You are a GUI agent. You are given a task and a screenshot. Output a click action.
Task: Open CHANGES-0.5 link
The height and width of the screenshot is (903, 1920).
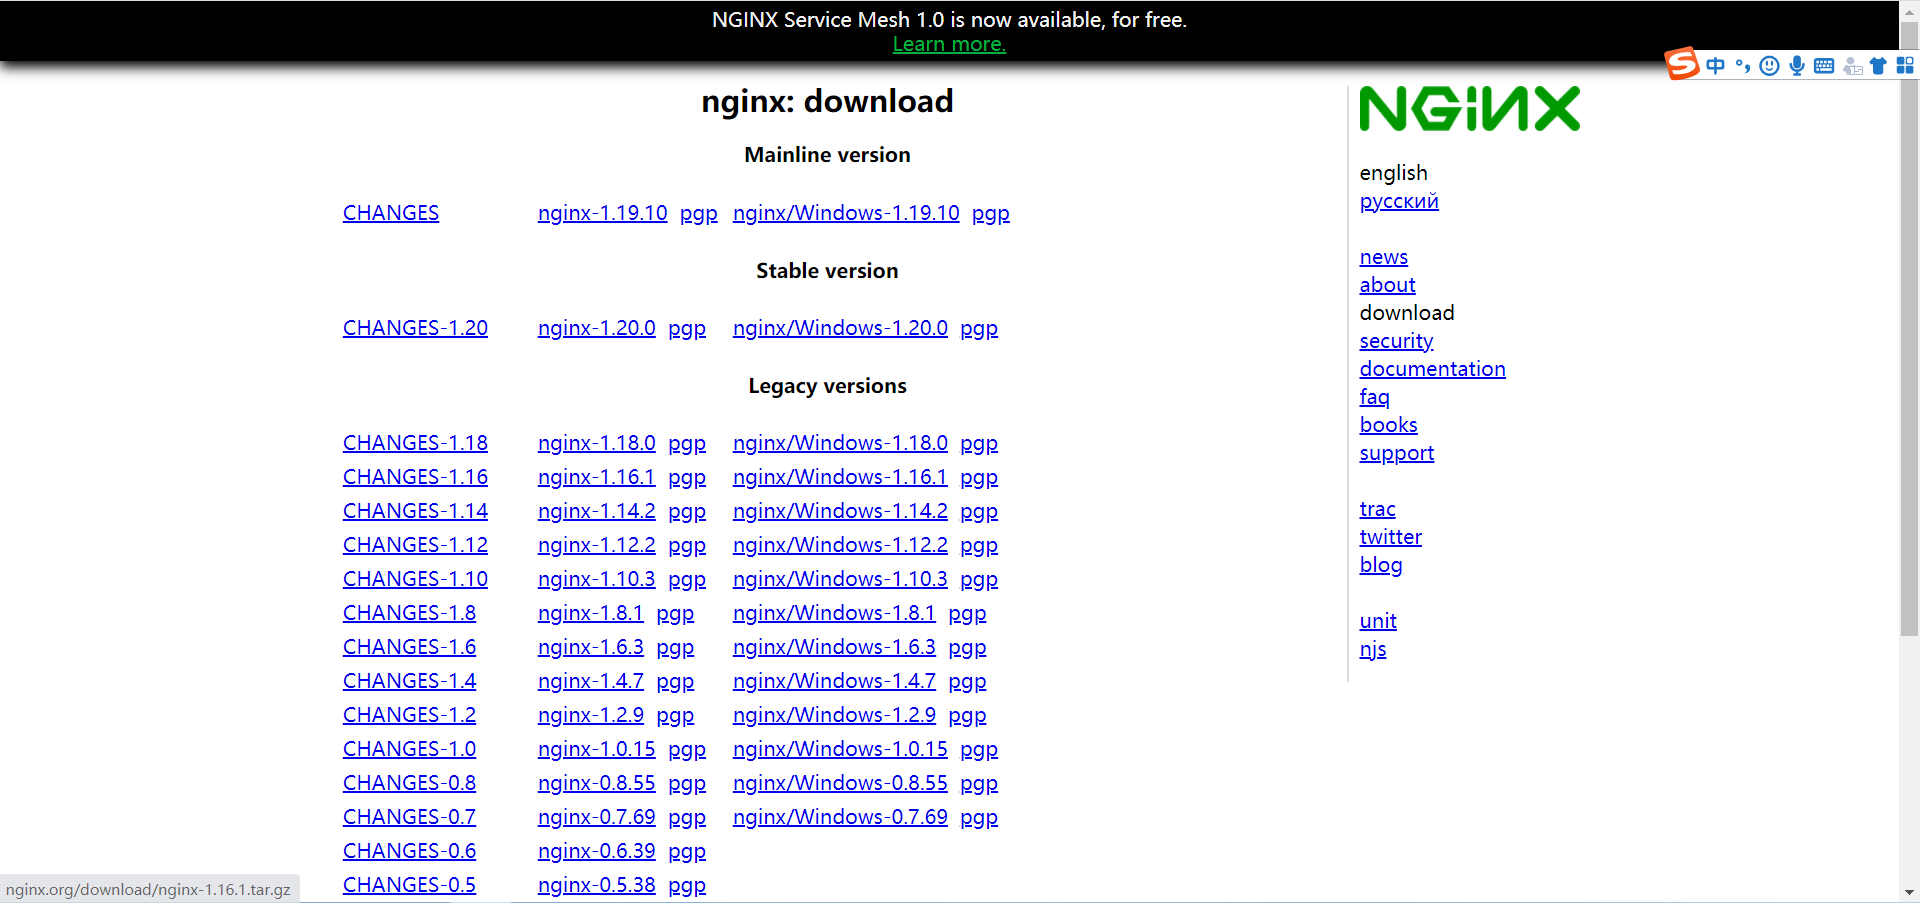tap(409, 885)
